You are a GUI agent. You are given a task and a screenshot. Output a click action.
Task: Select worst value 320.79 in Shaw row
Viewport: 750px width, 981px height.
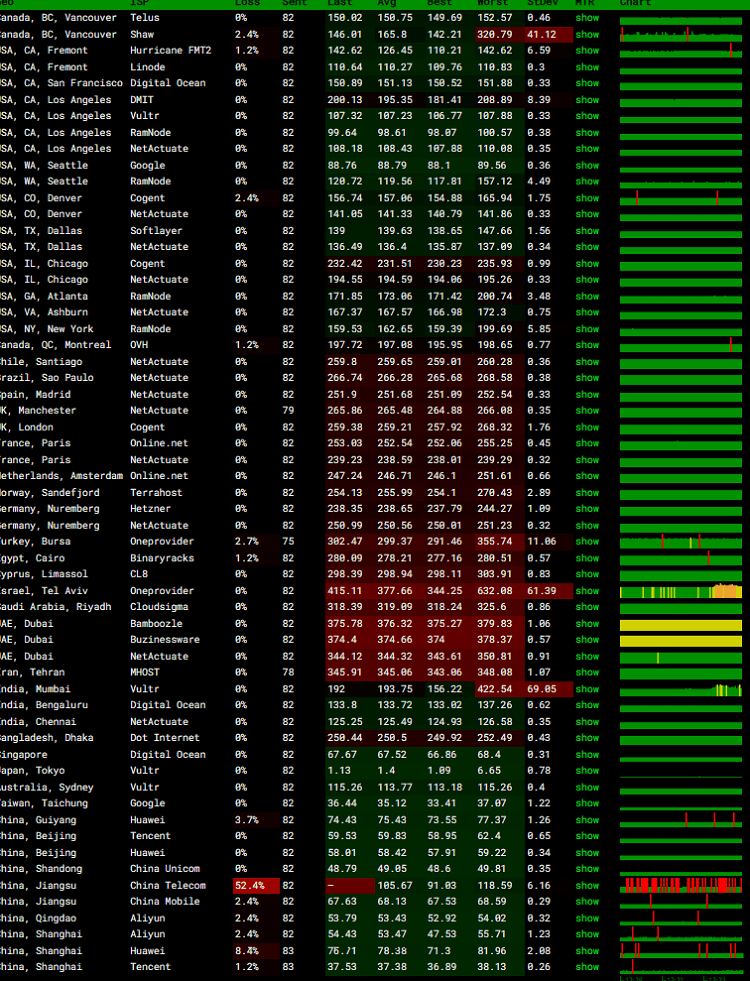click(495, 34)
